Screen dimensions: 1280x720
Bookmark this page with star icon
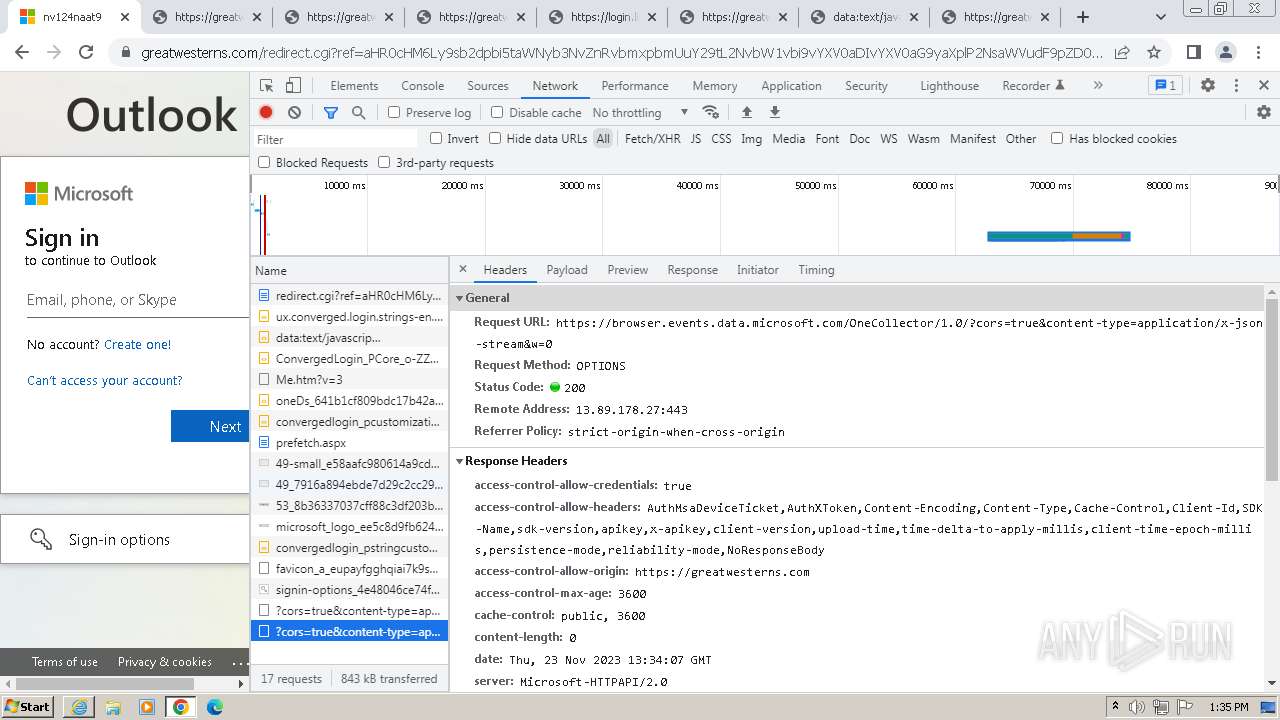tap(1154, 53)
